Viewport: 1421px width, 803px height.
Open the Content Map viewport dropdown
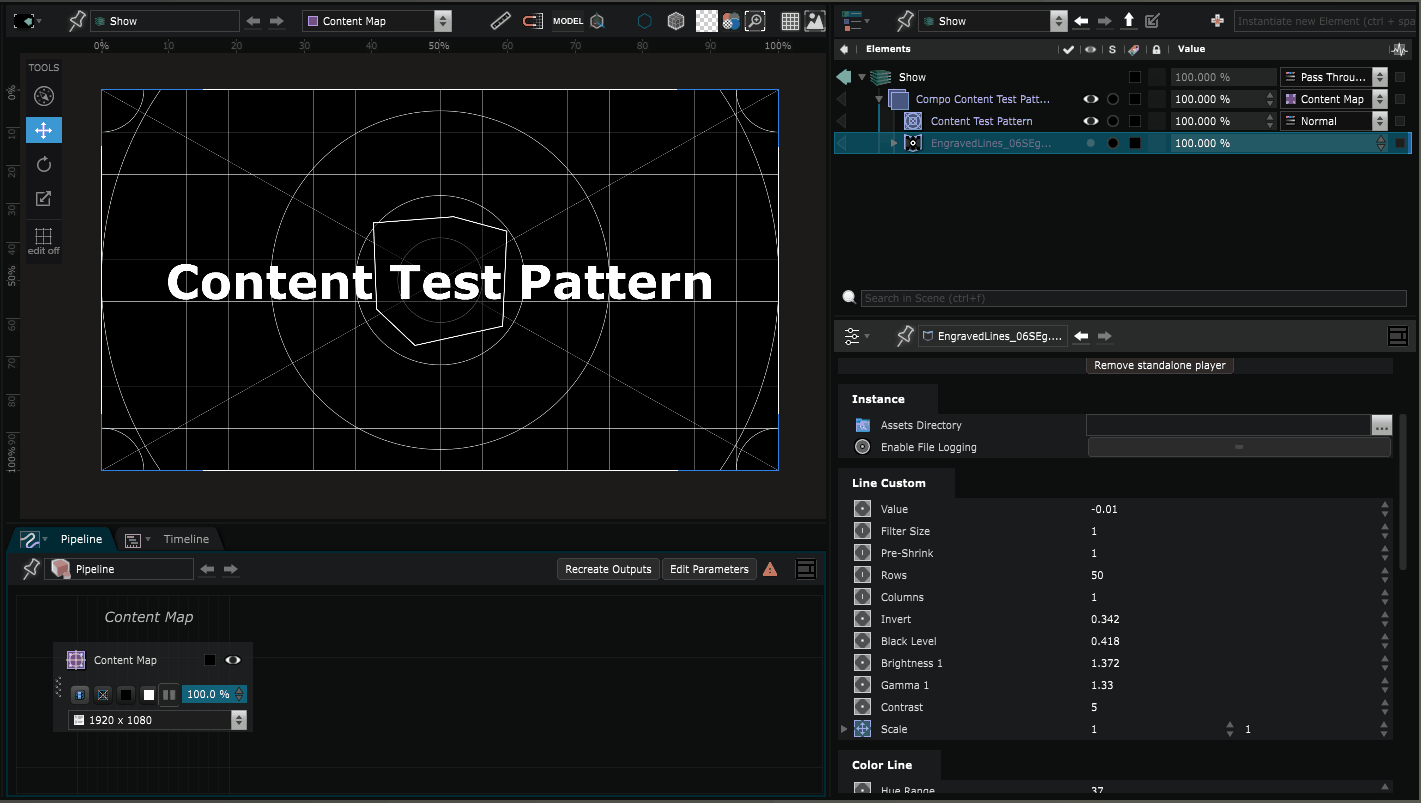click(377, 21)
